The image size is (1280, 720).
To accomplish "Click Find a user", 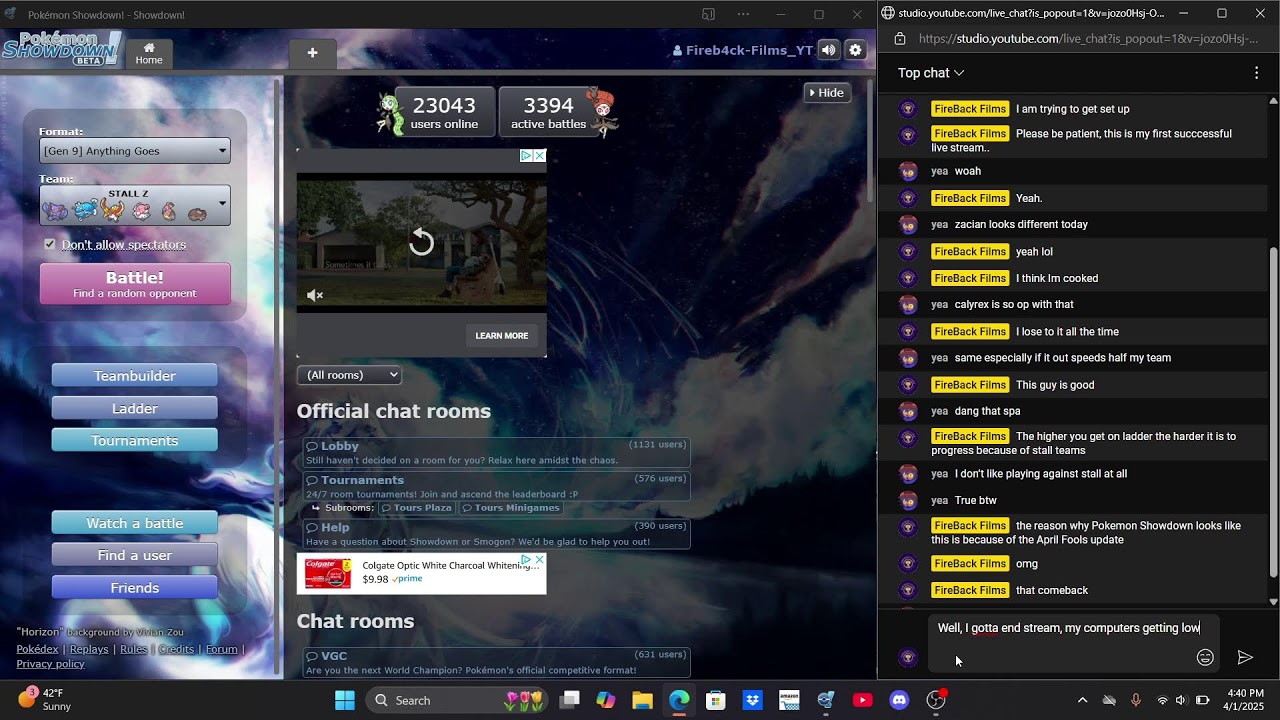I will point(135,555).
